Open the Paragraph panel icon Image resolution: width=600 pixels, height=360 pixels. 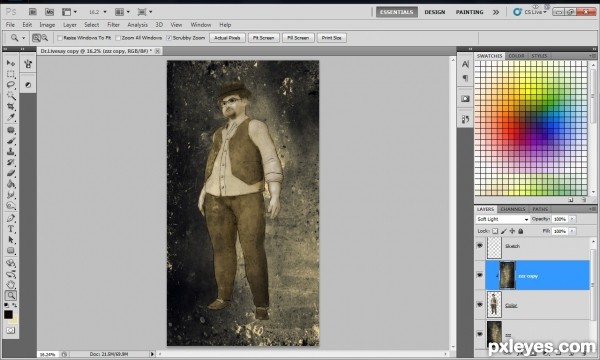click(465, 78)
